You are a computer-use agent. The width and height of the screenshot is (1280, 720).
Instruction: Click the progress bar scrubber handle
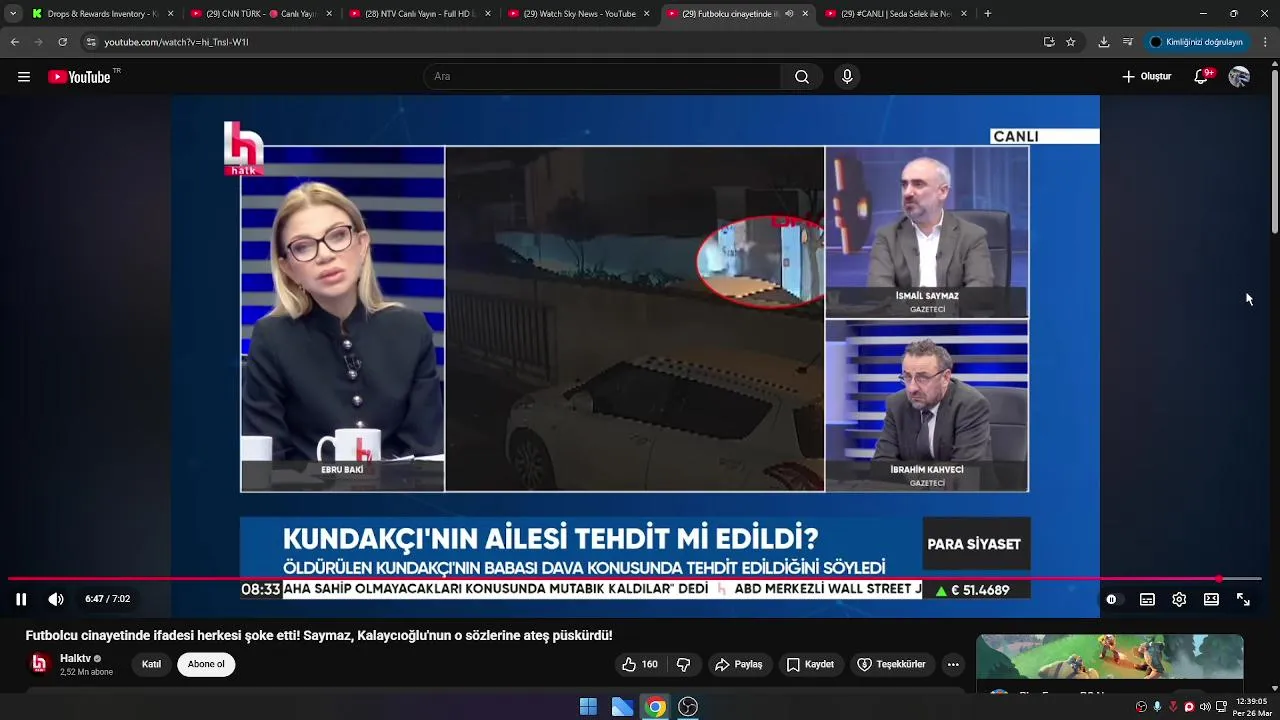point(1219,579)
